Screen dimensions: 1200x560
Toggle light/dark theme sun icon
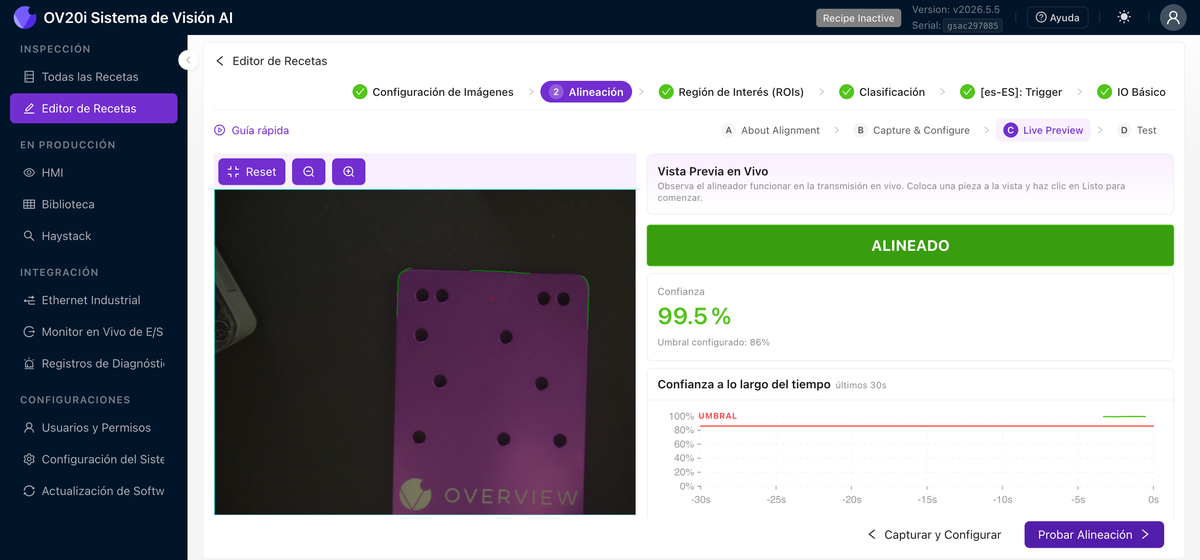pos(1125,17)
